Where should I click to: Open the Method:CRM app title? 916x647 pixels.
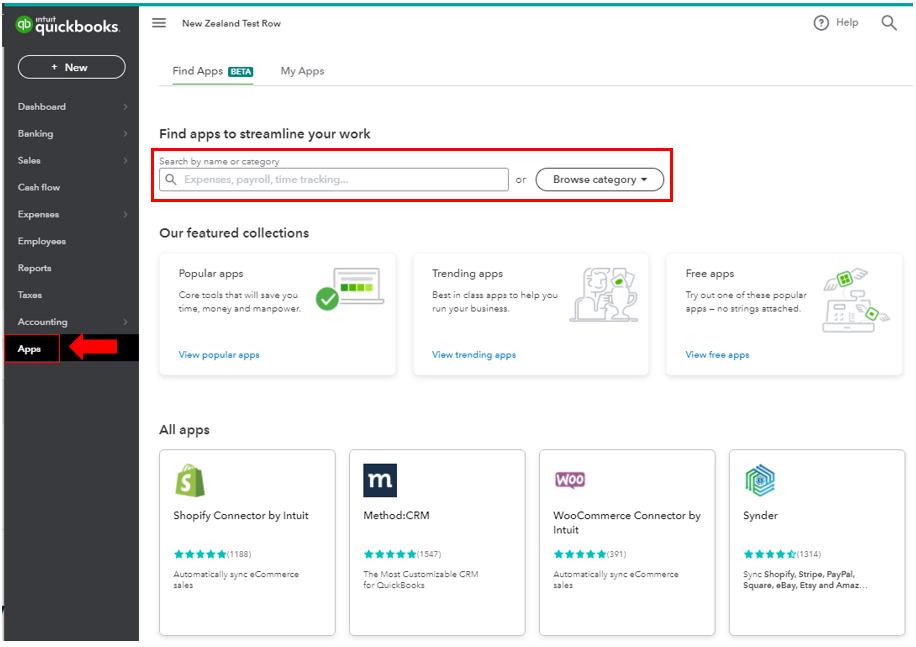[x=396, y=516]
